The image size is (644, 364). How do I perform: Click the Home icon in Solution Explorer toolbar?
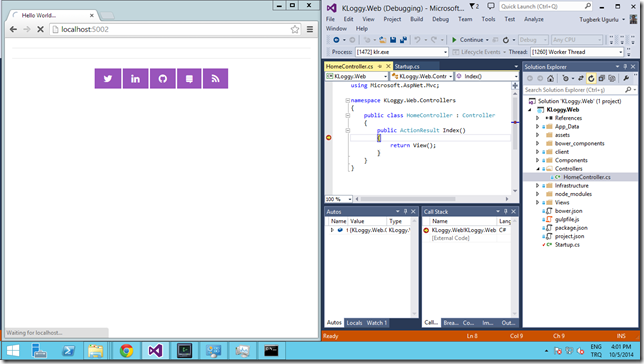(550, 78)
